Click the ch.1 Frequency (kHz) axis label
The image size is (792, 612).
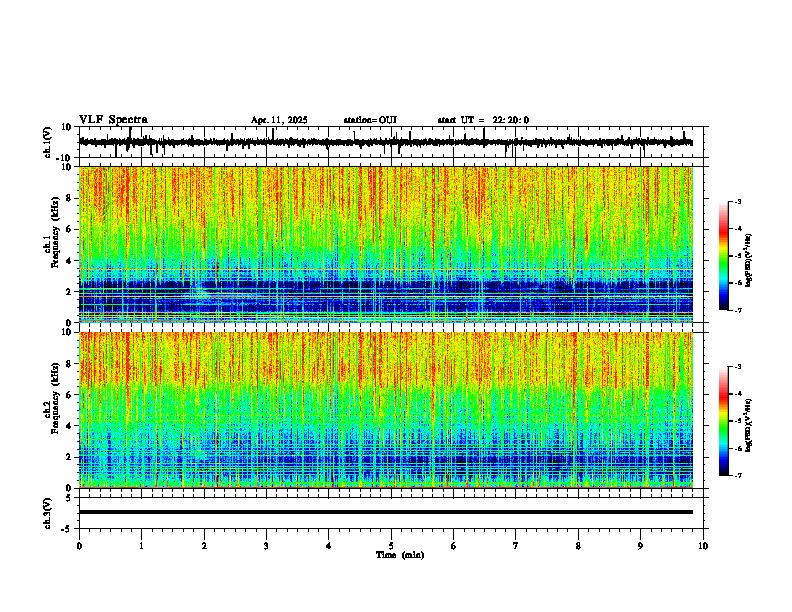(x=52, y=232)
